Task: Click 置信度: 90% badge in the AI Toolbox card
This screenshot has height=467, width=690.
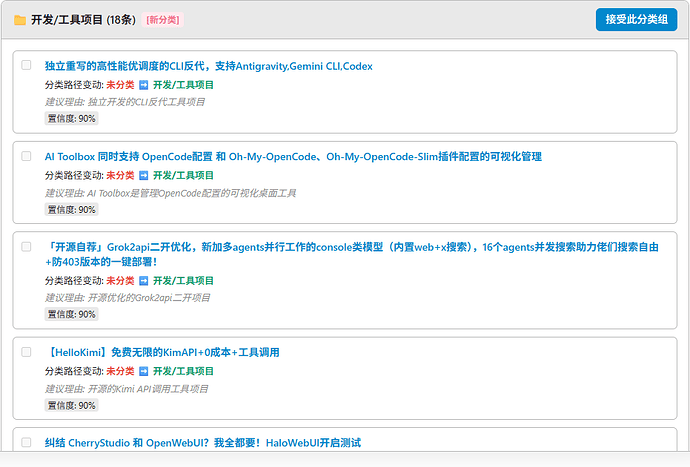Action: [x=71, y=210]
